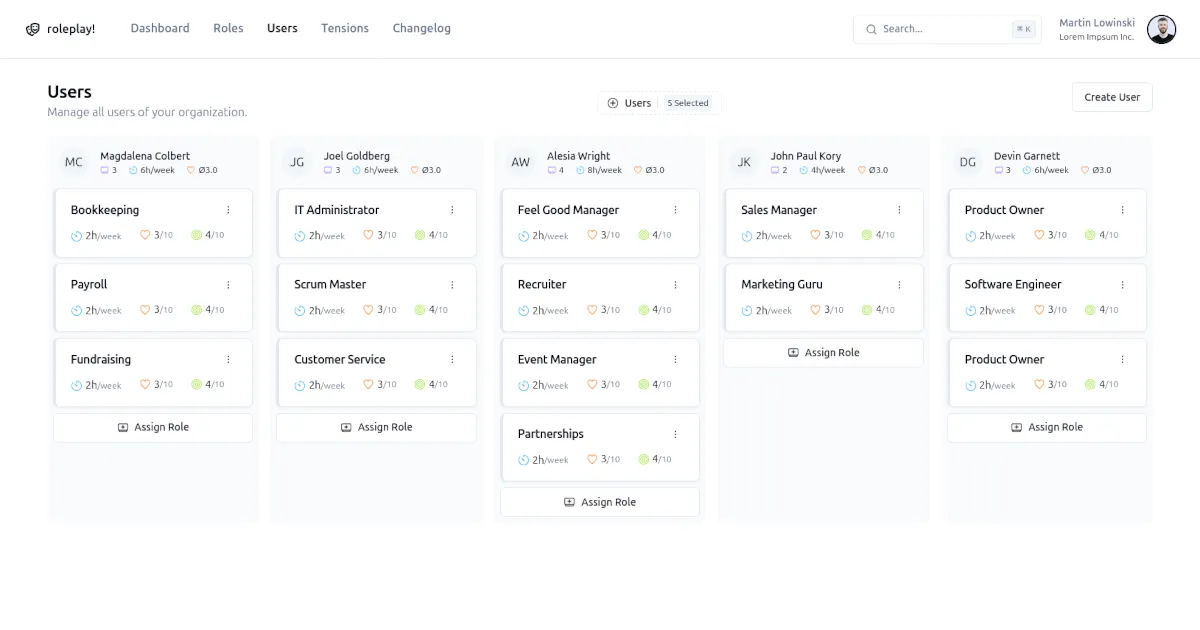Open options menu for Partnerships role
Image resolution: width=1200 pixels, height=630 pixels.
point(675,434)
